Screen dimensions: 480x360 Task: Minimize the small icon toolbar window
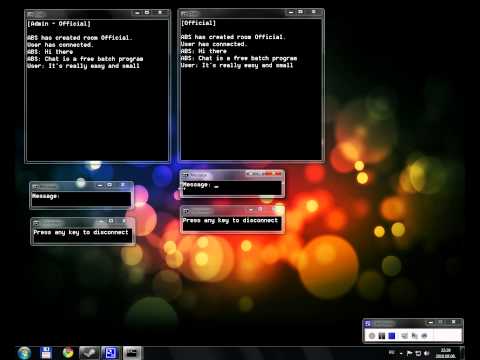tap(431, 323)
